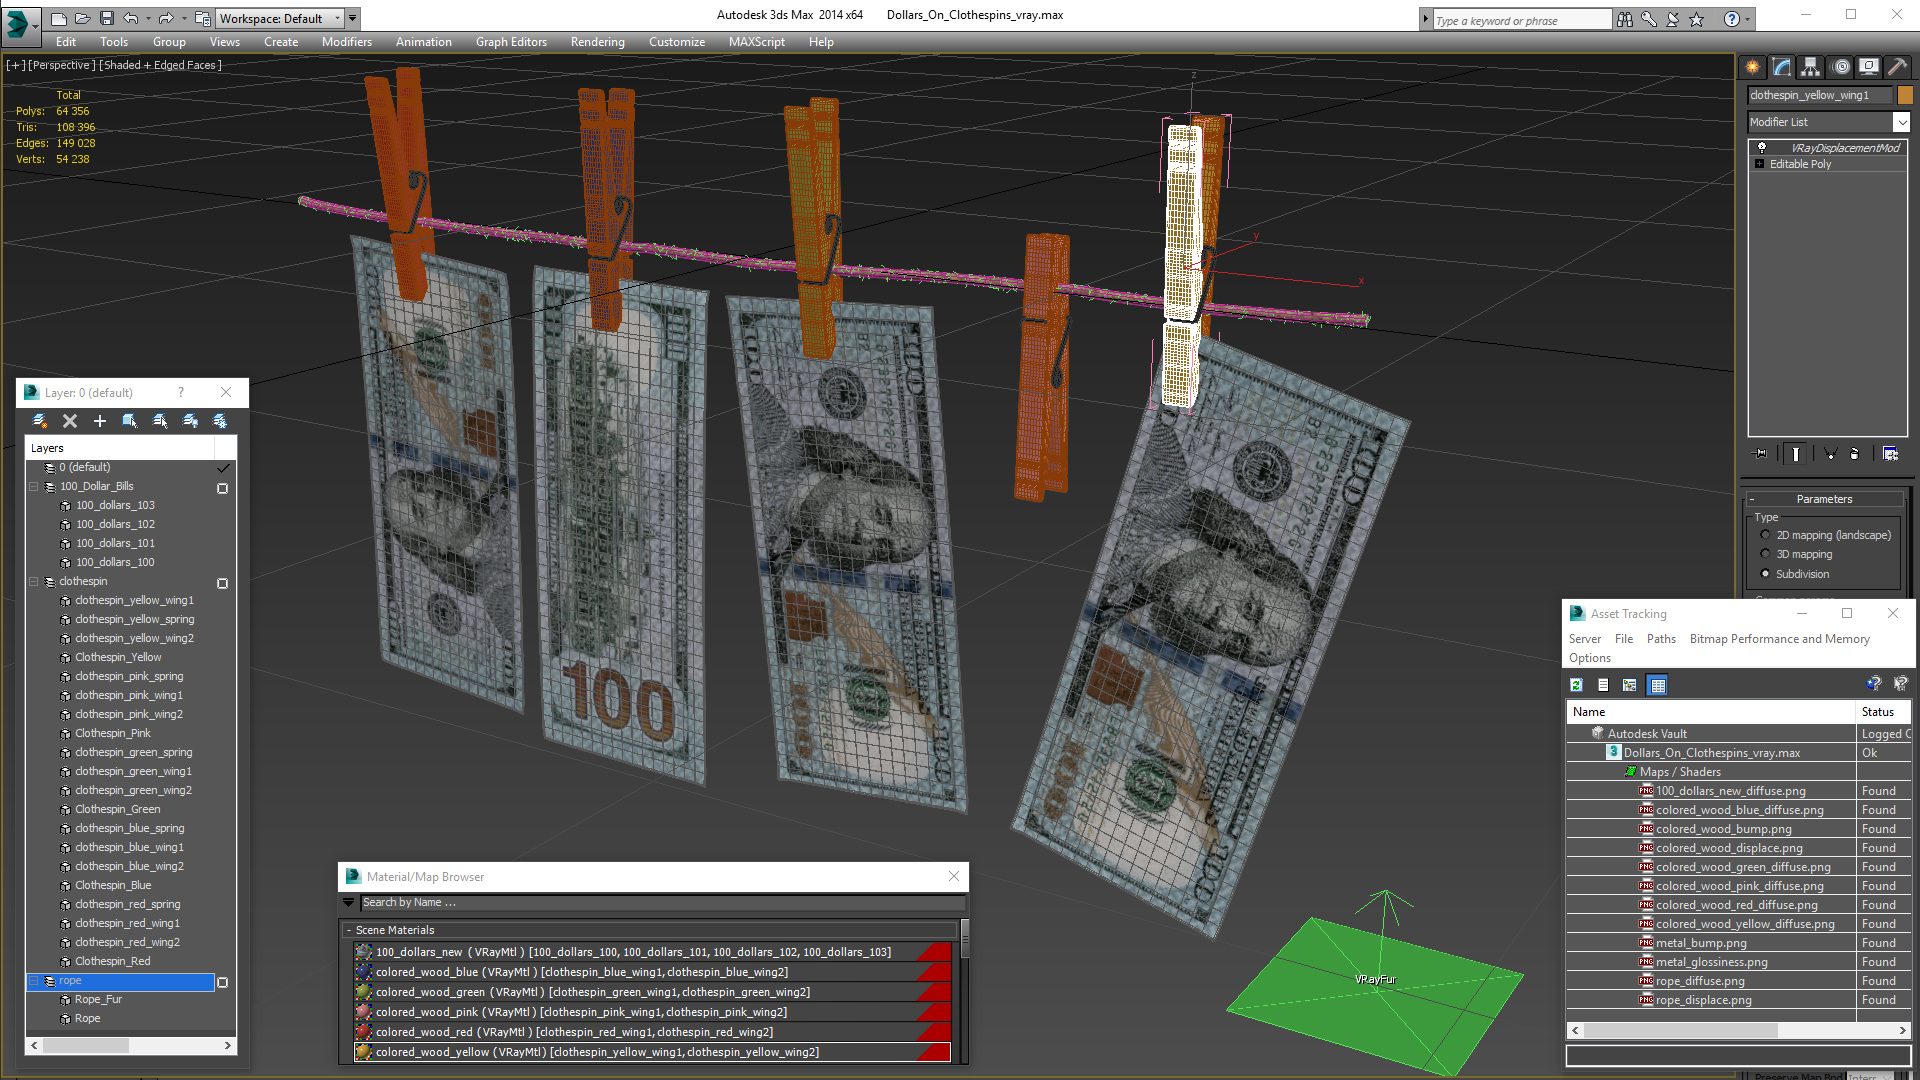Click the Refresh icon in Asset Tracking

point(1577,685)
